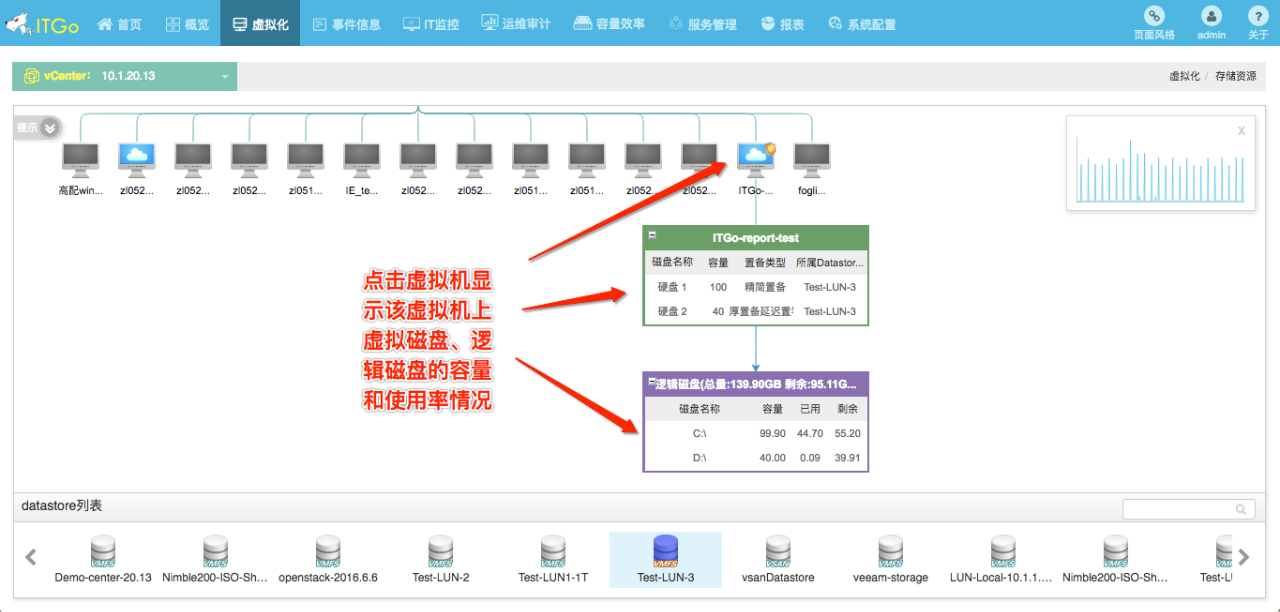This screenshot has height=612, width=1280.
Task: Close the mini chart panel with x
Action: click(x=1241, y=131)
